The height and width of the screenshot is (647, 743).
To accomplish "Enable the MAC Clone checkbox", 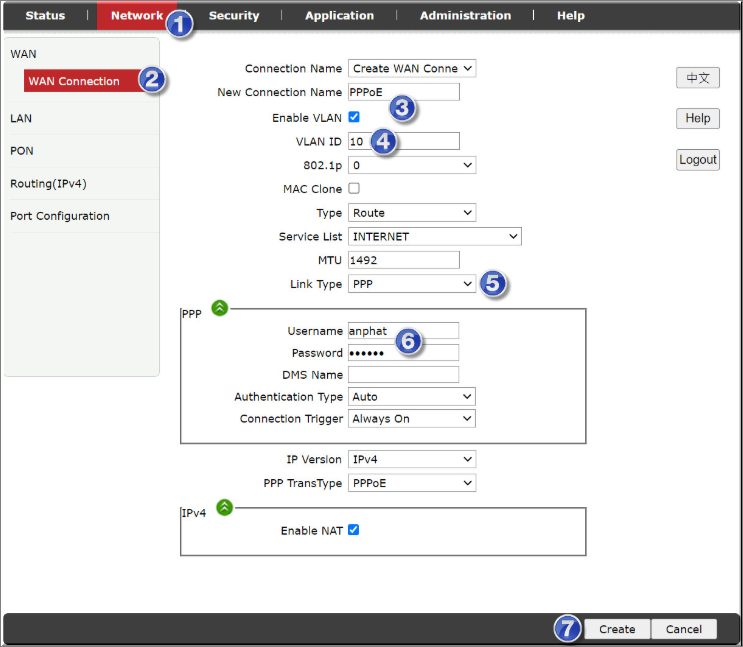I will (354, 189).
